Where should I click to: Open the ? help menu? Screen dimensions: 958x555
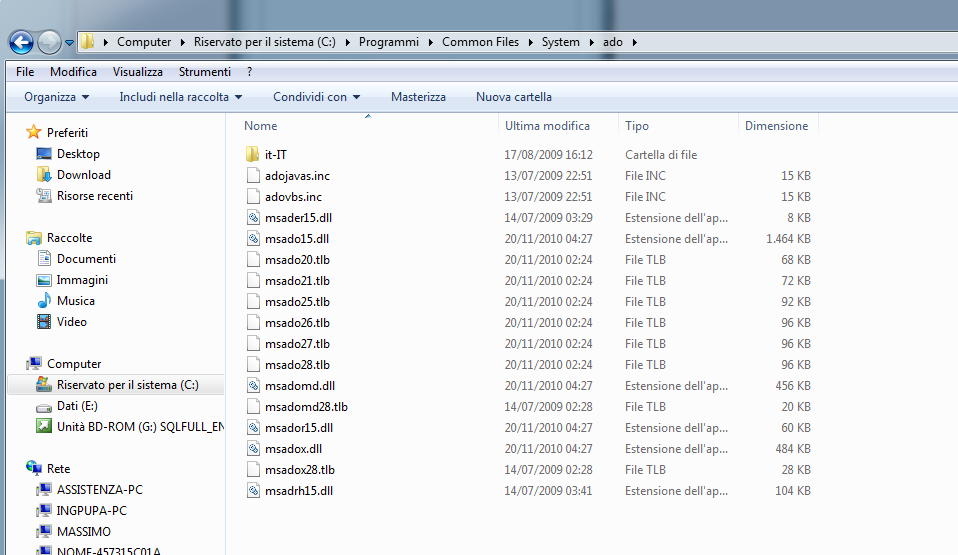(x=249, y=72)
